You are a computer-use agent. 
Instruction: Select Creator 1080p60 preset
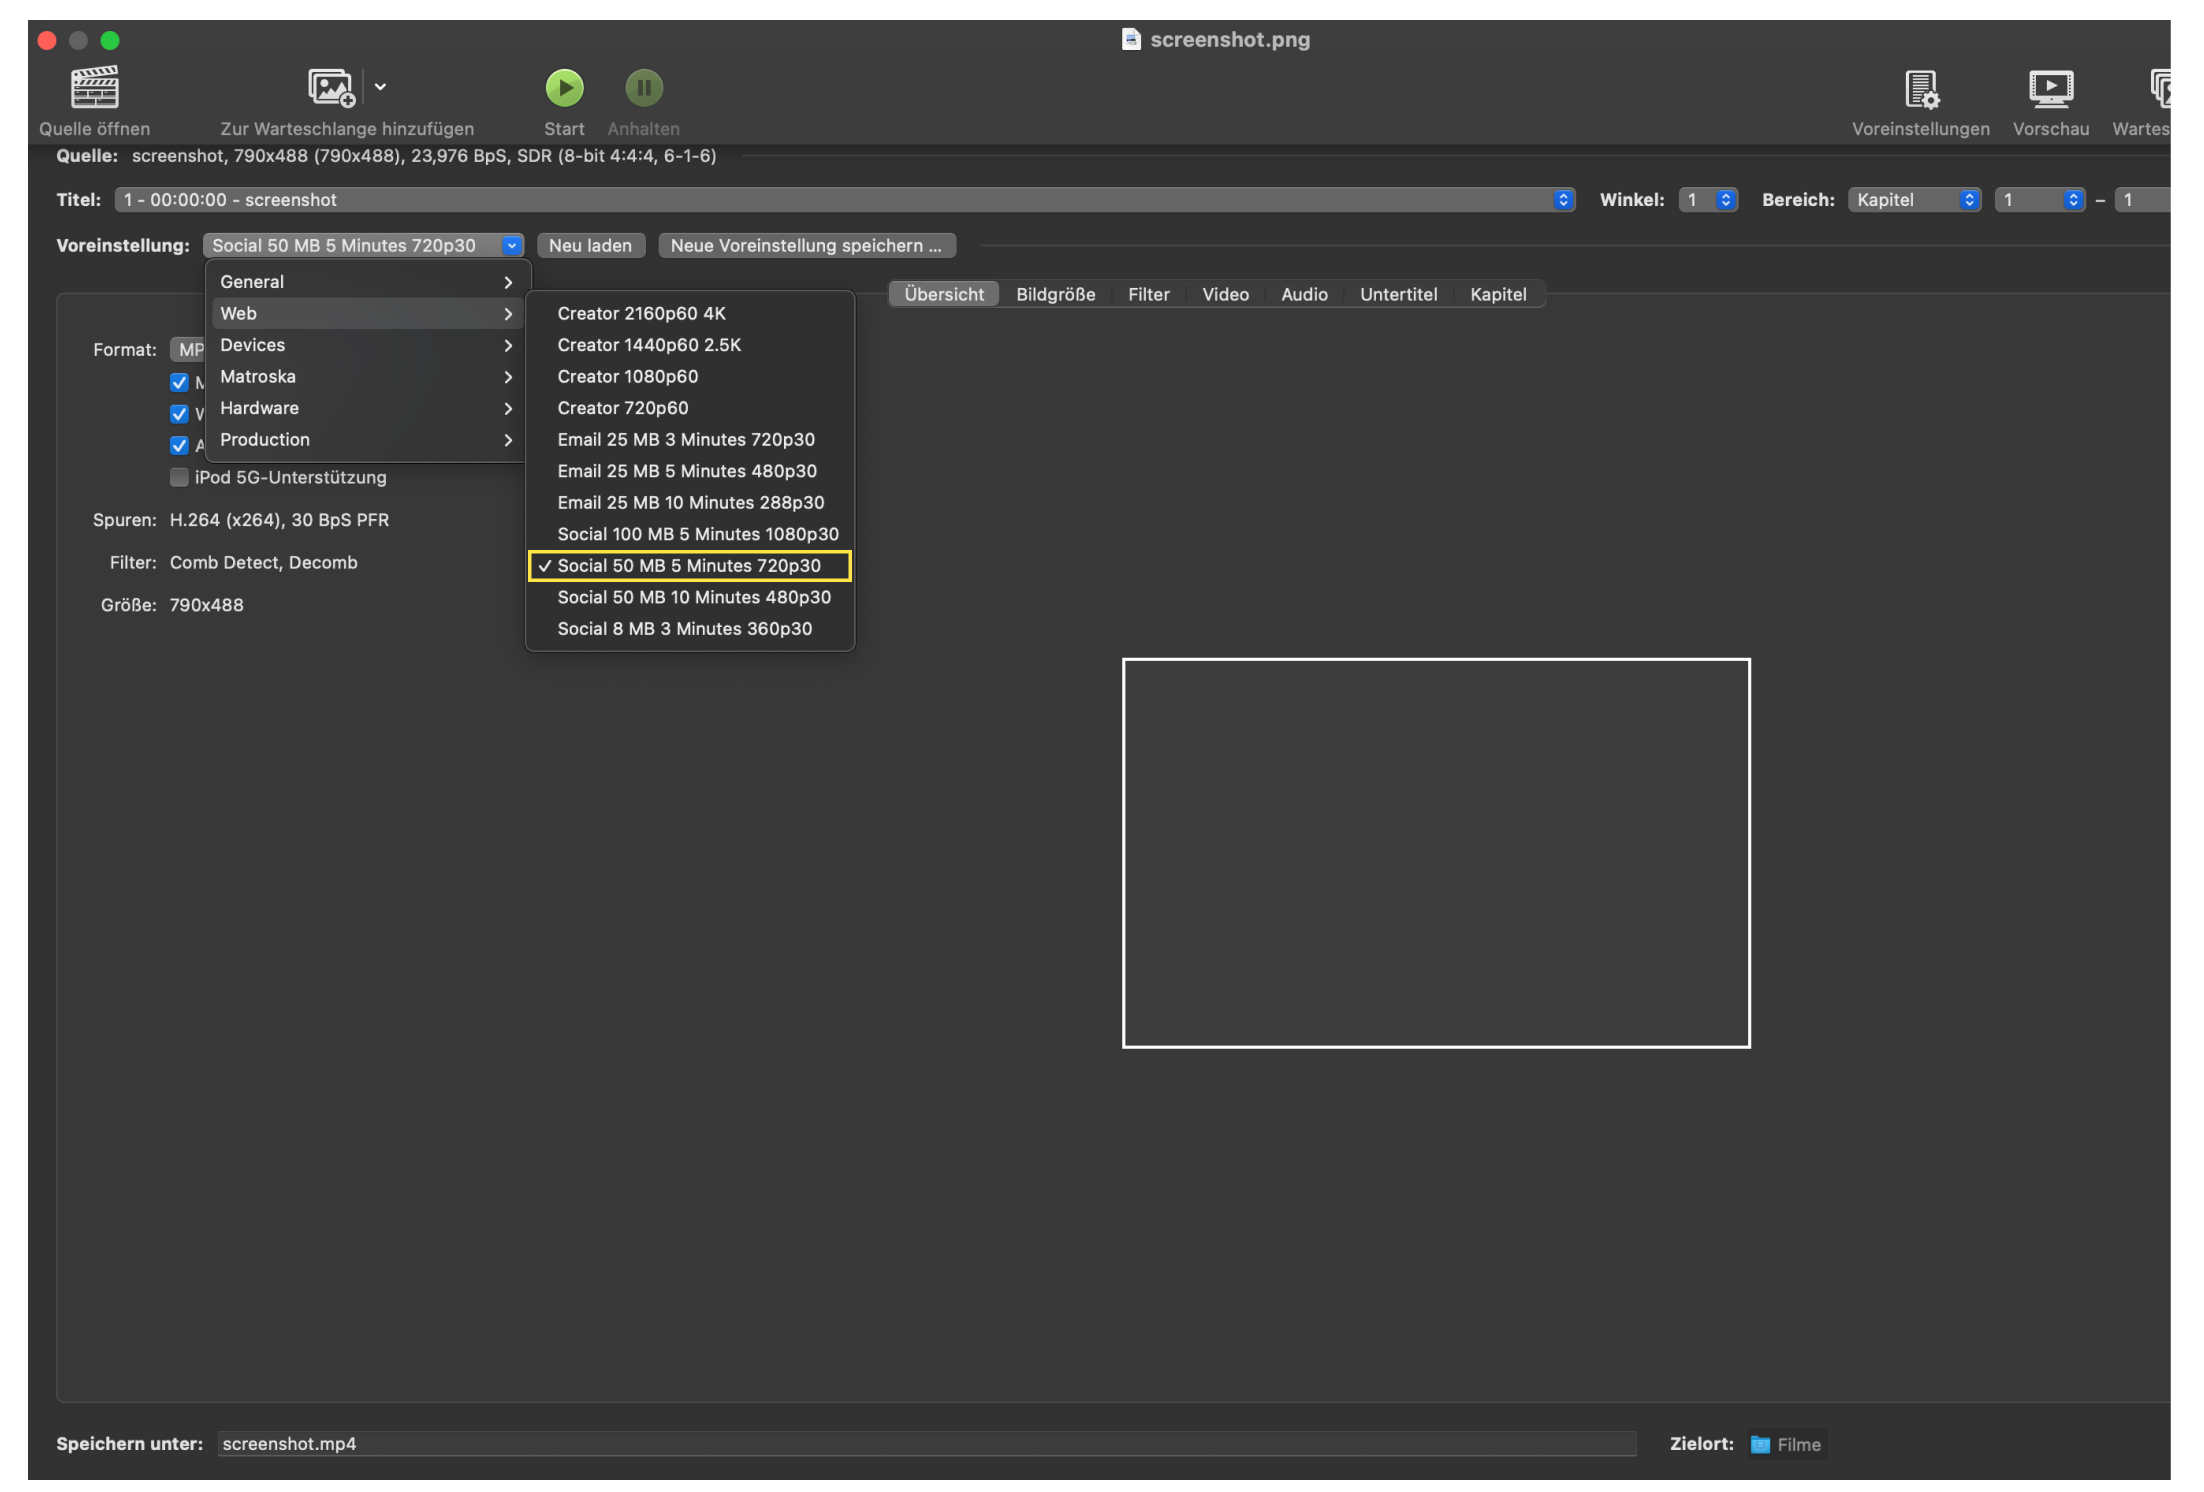click(x=690, y=377)
